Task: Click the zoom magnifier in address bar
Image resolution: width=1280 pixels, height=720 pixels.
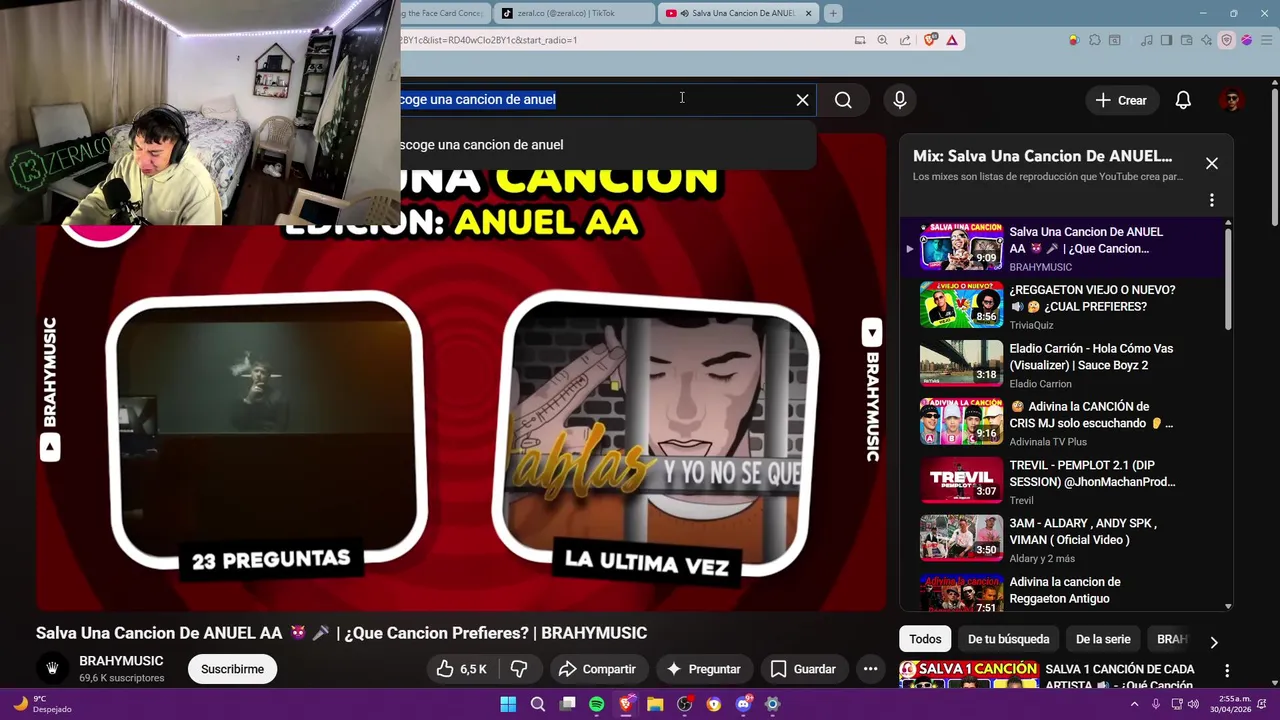Action: point(882,40)
